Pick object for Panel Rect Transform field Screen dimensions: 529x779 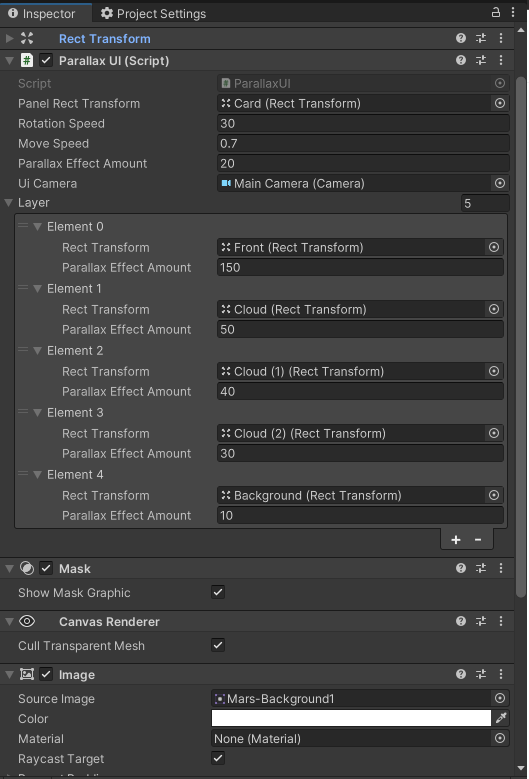(500, 103)
